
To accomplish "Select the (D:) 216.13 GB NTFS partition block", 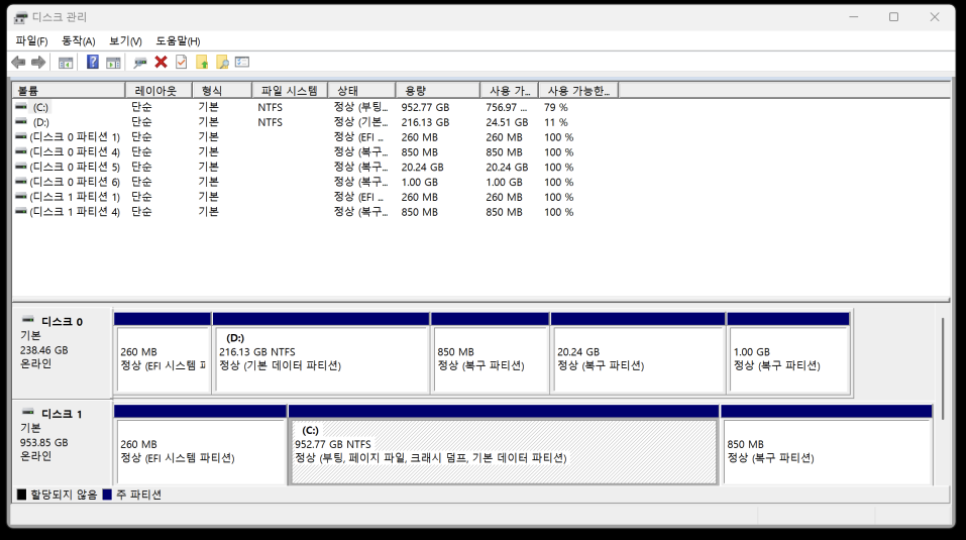I will pos(321,359).
